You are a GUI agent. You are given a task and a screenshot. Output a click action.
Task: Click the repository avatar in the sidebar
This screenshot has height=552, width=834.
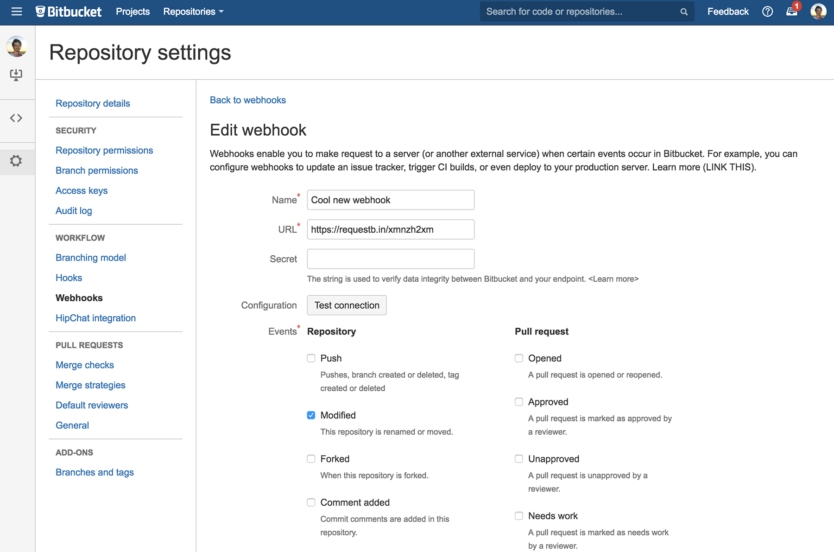pyautogui.click(x=17, y=47)
